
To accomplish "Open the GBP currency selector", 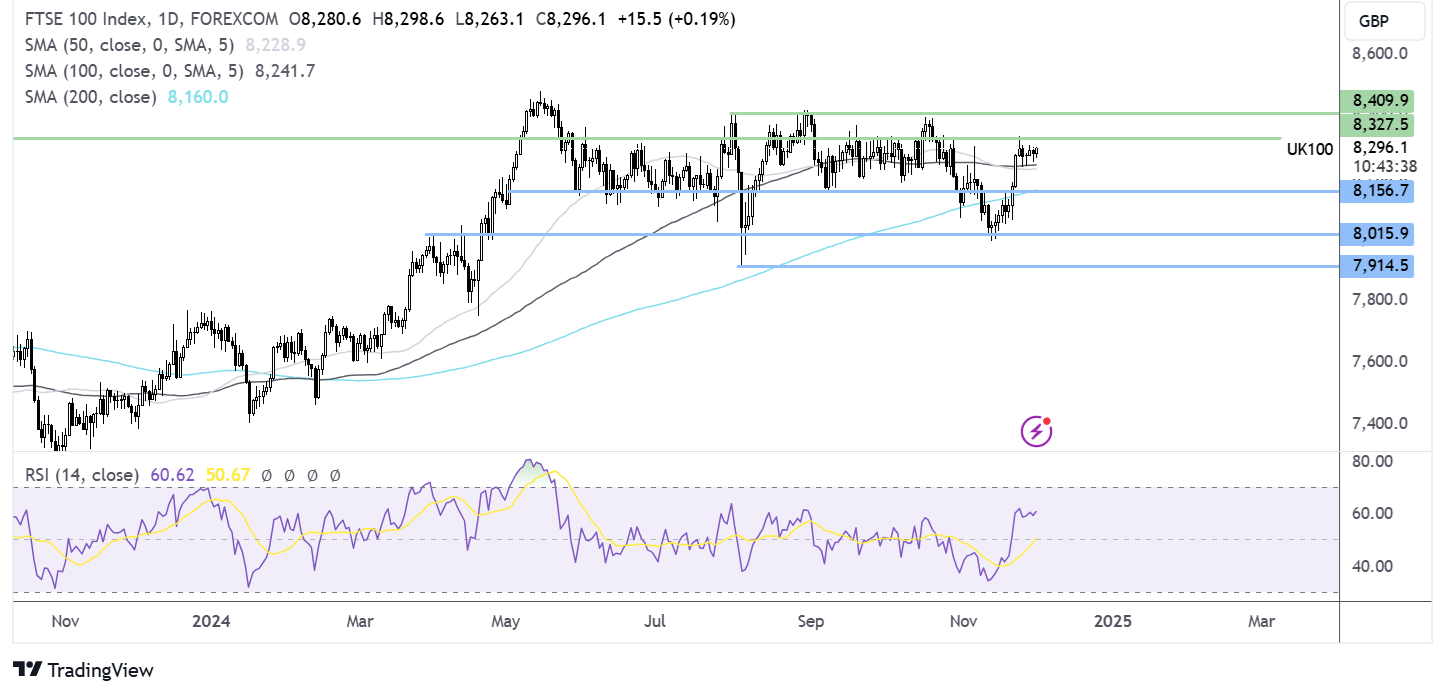I will [1383, 19].
